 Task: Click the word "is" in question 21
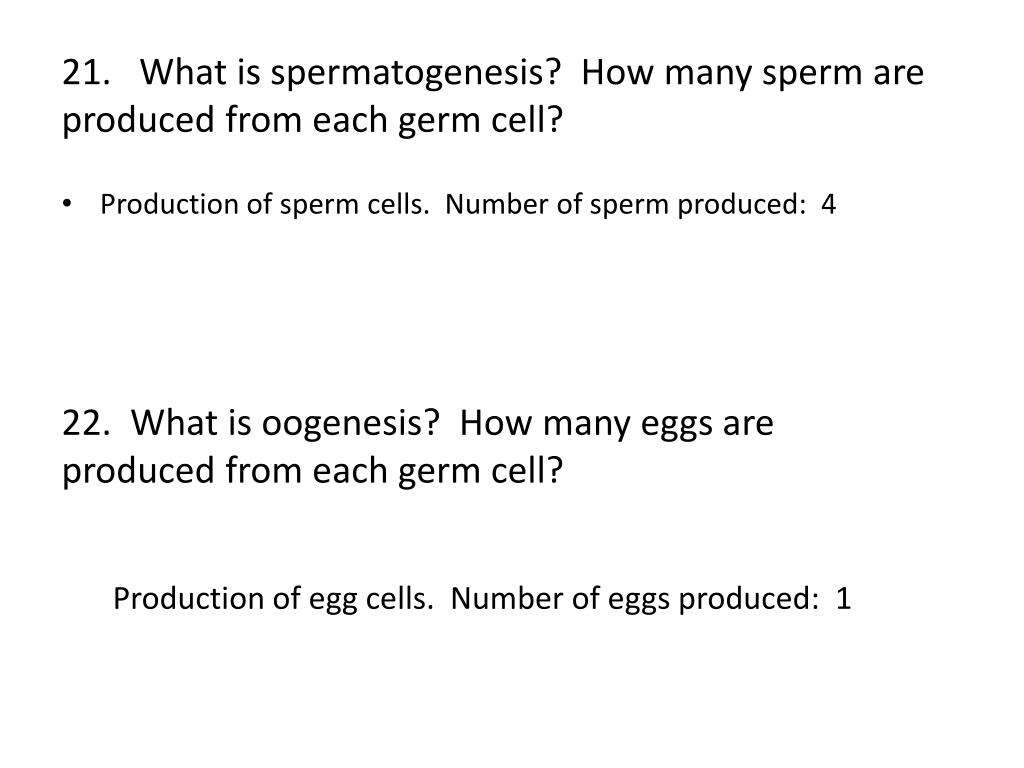(248, 72)
